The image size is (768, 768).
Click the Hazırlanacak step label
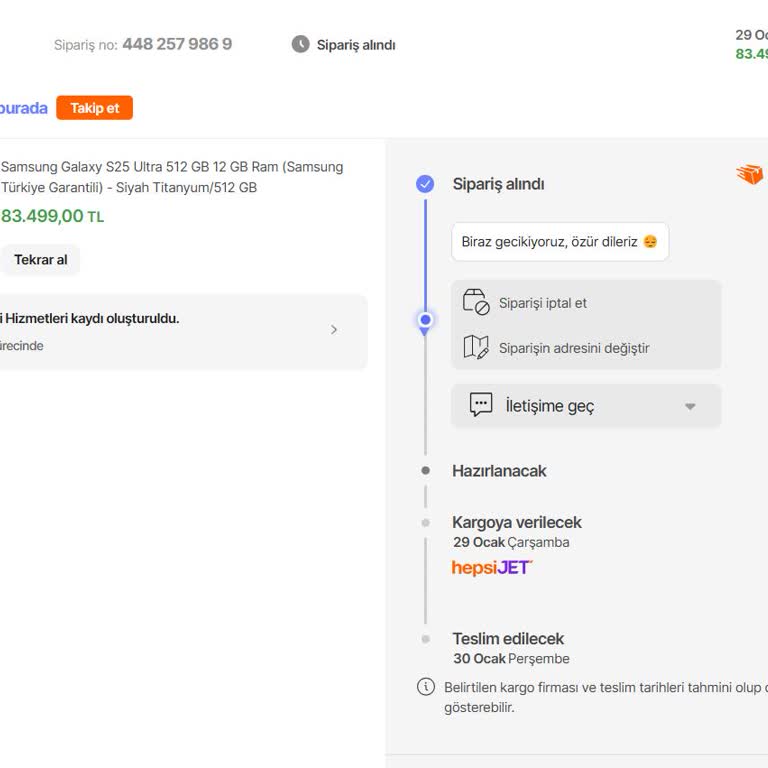tap(499, 471)
